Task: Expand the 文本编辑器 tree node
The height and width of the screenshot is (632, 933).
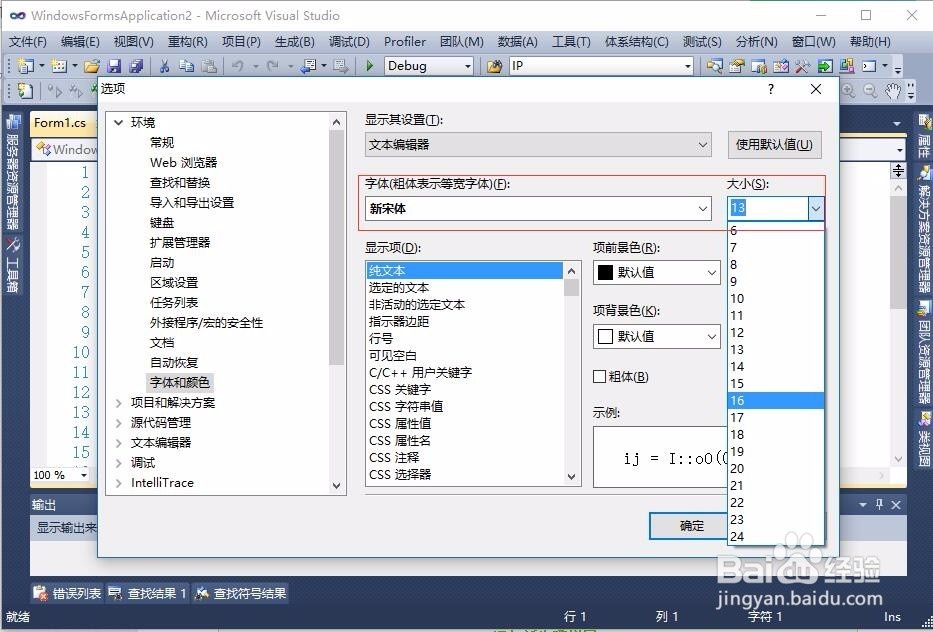Action: pos(119,443)
